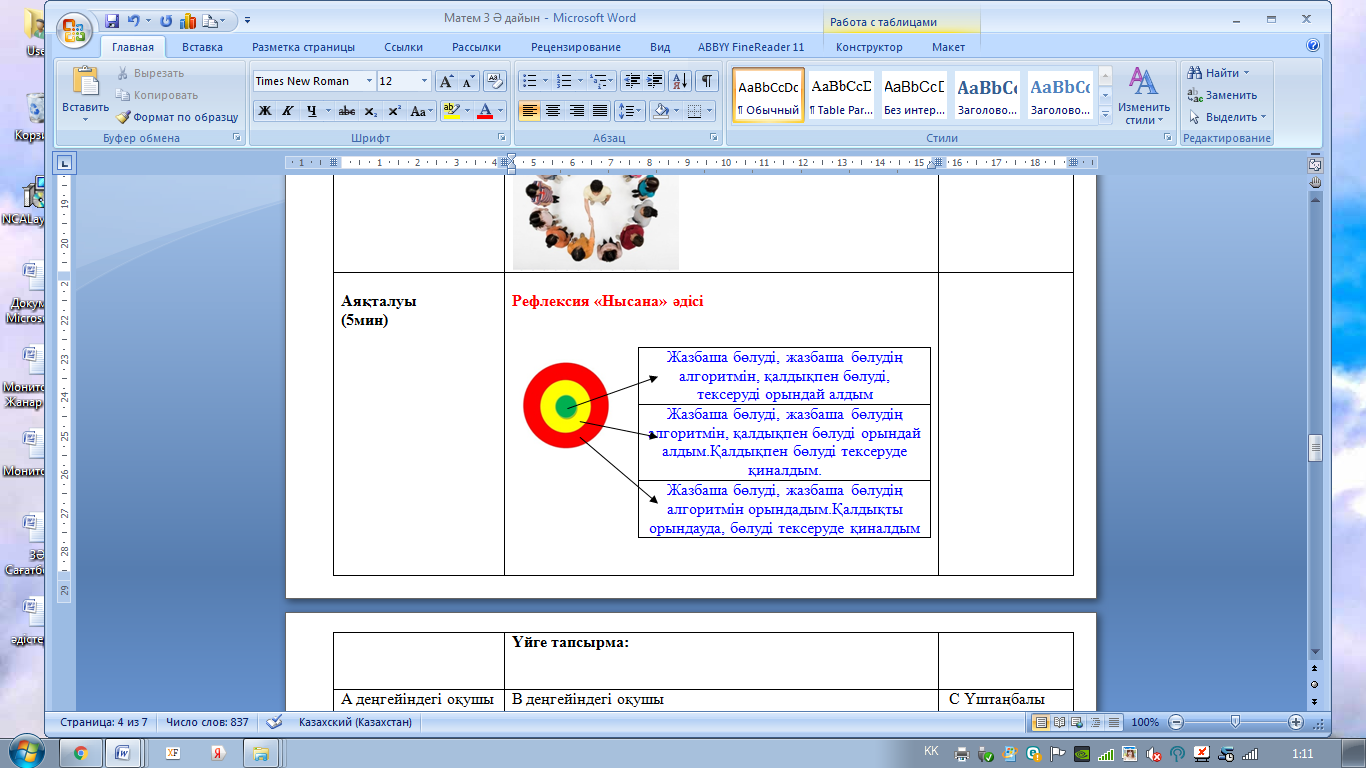Toggle show paragraph marks (¶)

[706, 81]
